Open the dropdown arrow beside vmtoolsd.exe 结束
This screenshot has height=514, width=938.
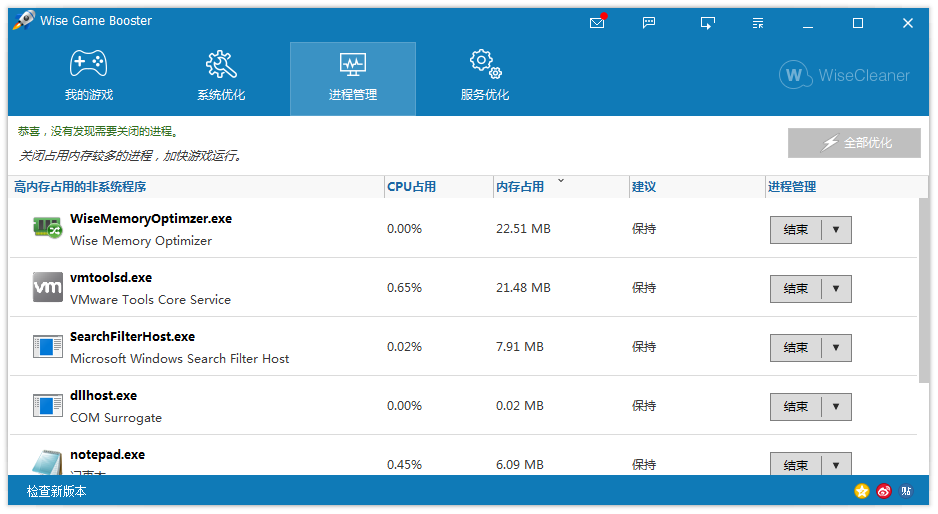(836, 289)
